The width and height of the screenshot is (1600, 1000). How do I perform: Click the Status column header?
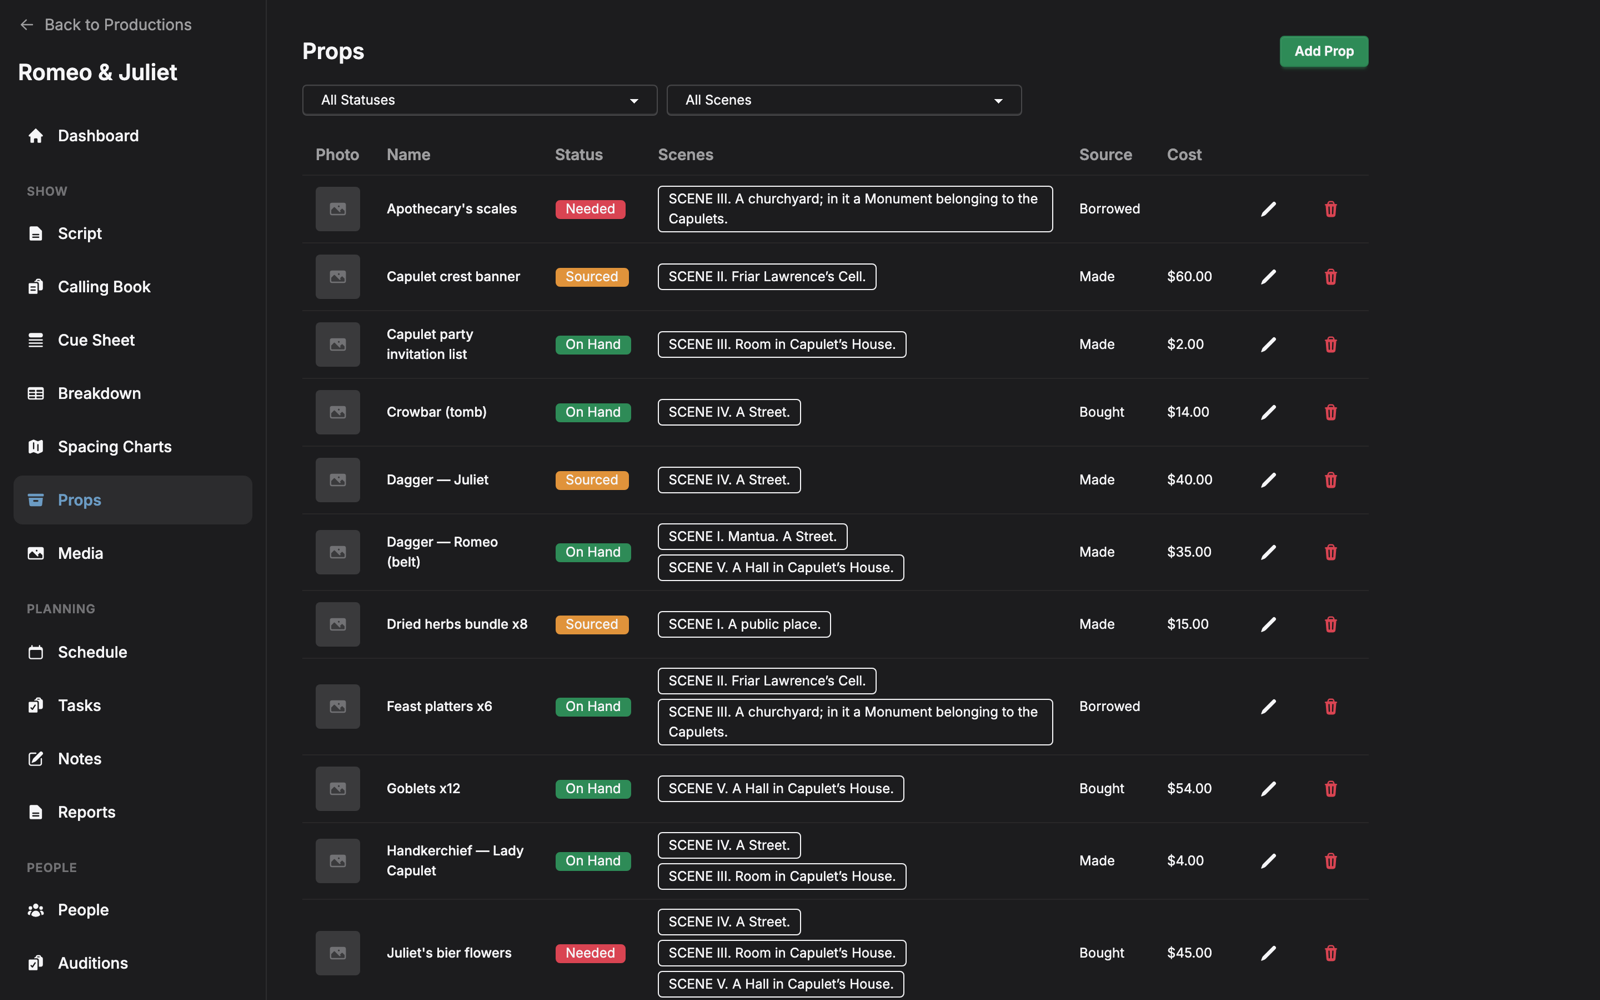tap(579, 155)
